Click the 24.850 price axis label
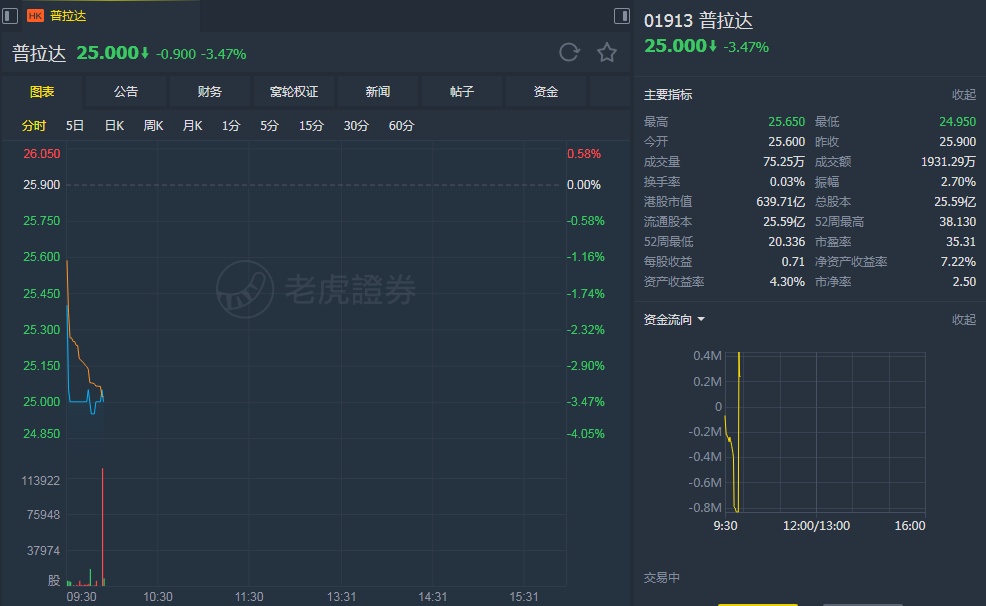 42,434
